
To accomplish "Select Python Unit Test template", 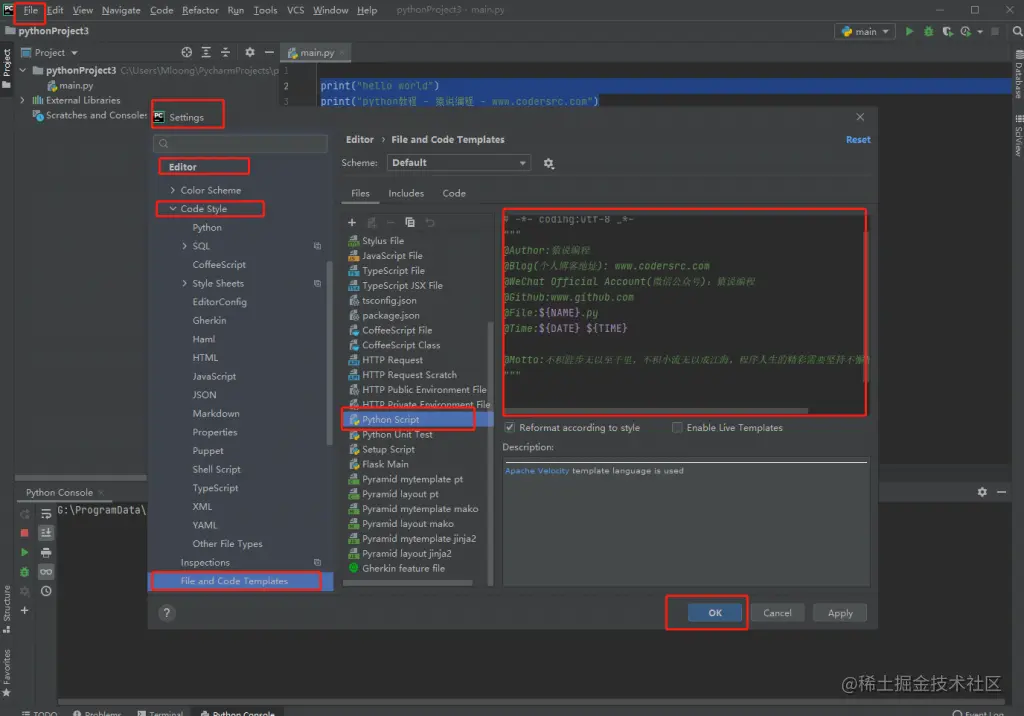I will click(x=397, y=434).
